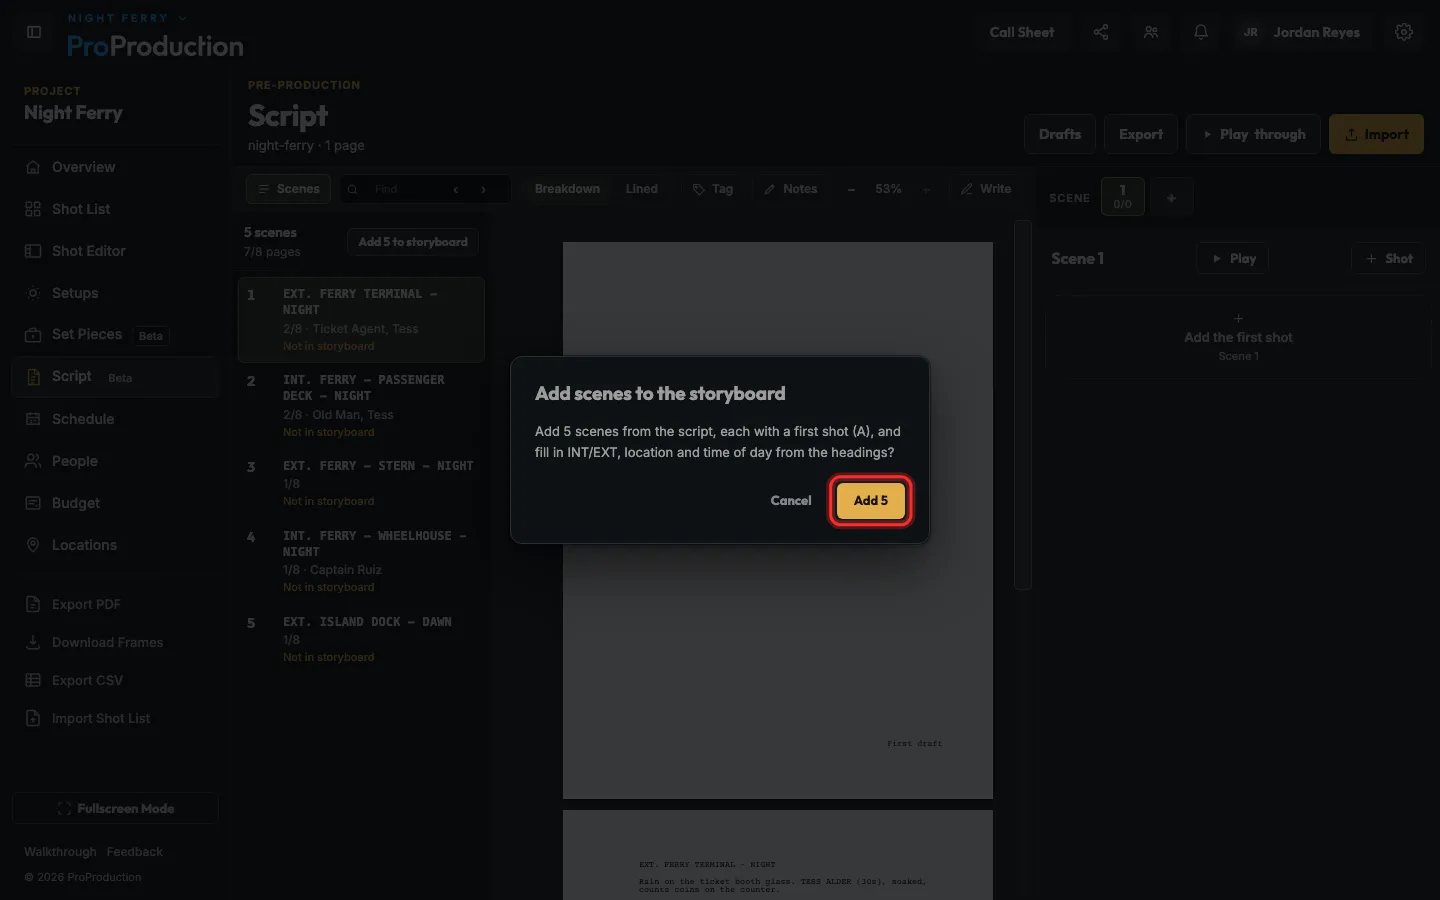Switch to Lined view

(642, 189)
